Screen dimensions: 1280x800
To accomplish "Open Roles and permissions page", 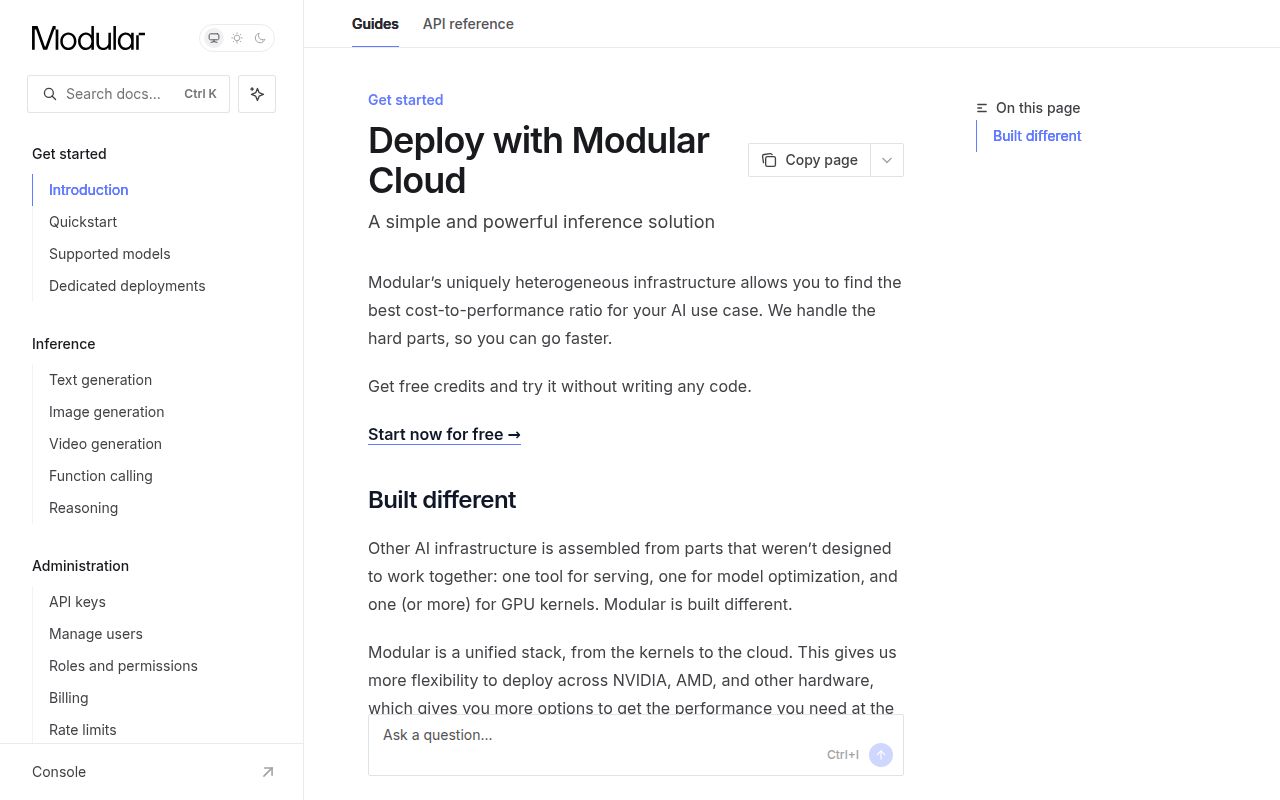I will [x=123, y=666].
